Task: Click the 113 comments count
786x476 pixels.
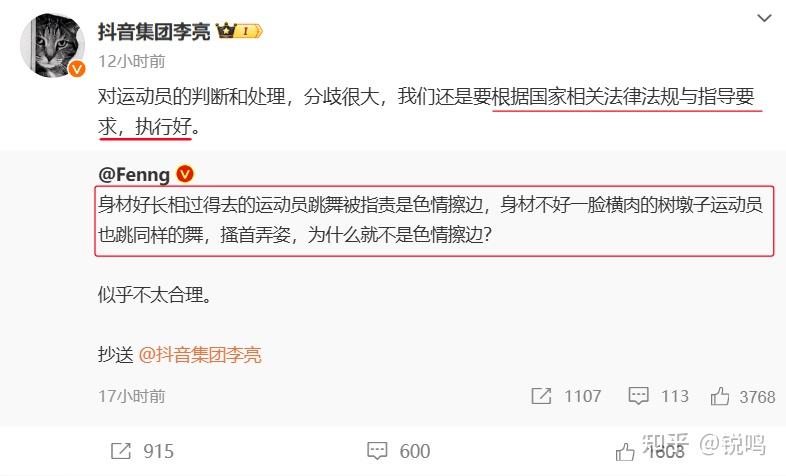Action: [675, 396]
